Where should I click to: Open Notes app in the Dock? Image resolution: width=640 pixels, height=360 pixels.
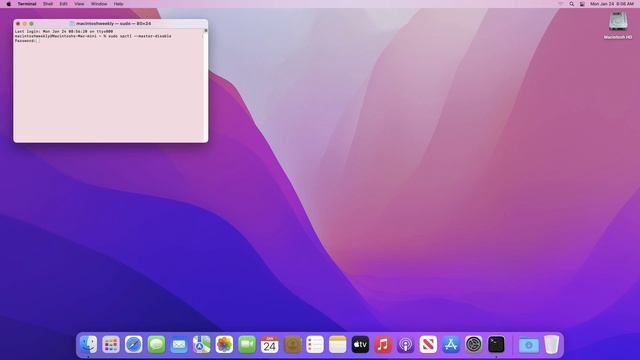(x=338, y=344)
